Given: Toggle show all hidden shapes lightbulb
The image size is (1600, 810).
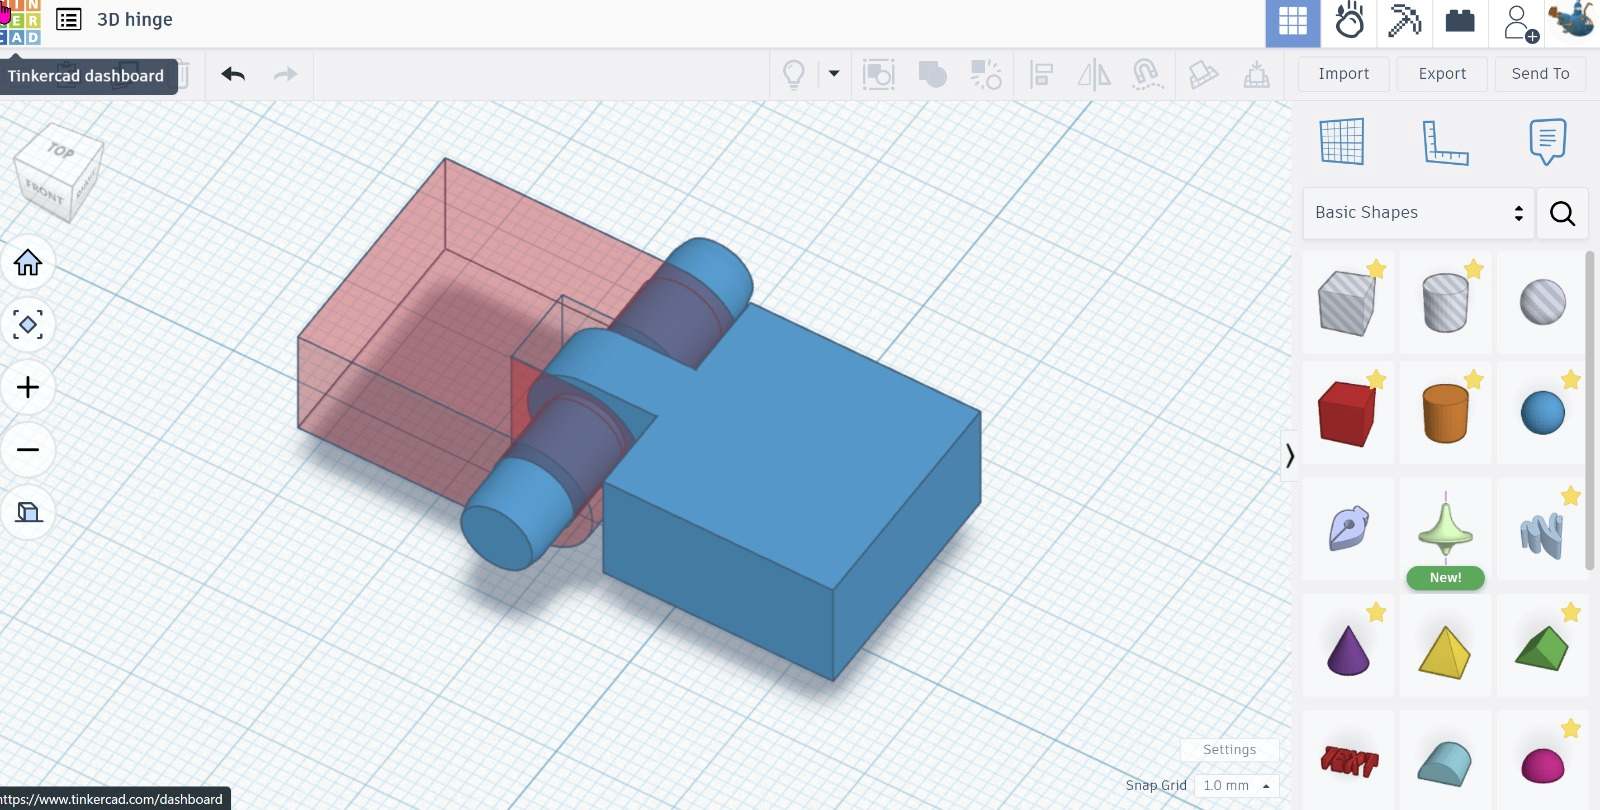Looking at the screenshot, I should click(x=793, y=74).
